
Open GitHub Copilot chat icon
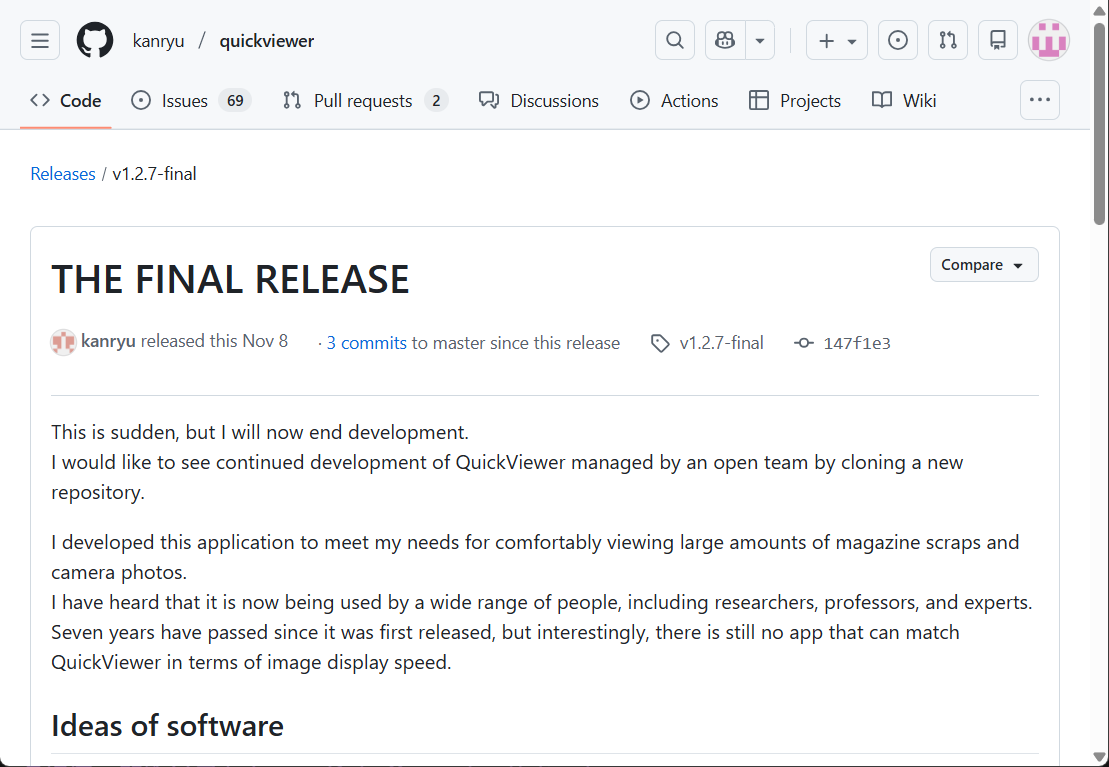click(x=723, y=40)
